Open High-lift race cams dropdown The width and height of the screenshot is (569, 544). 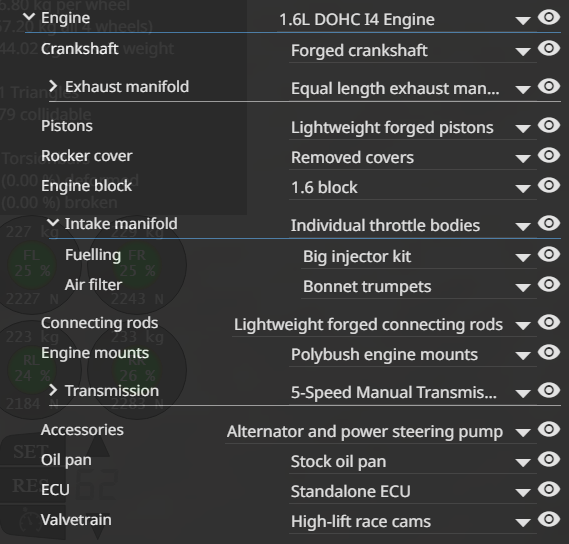point(413,522)
